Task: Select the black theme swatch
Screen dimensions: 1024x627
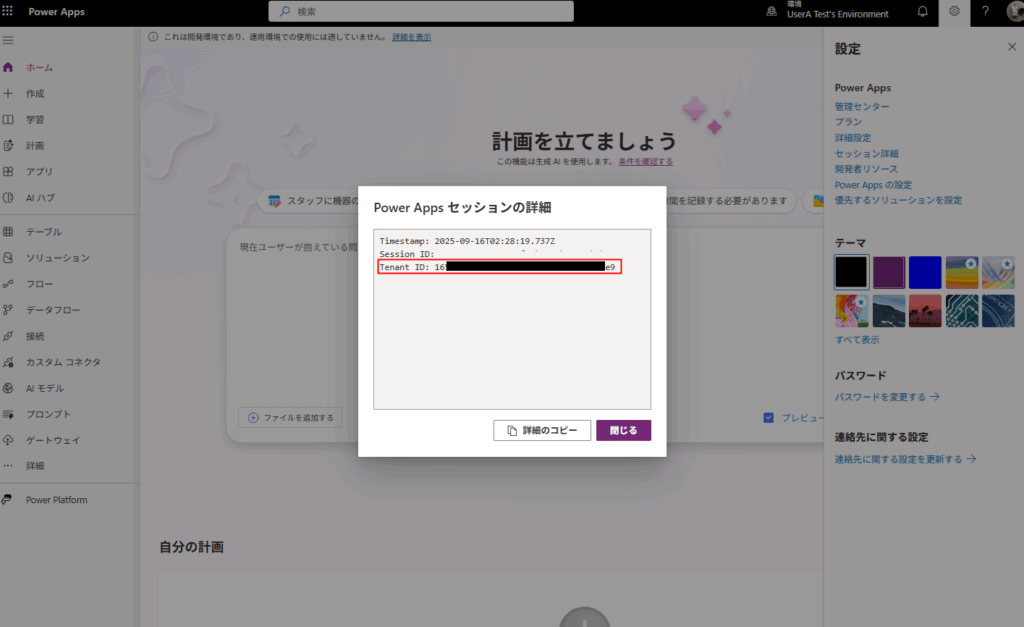Action: 851,272
